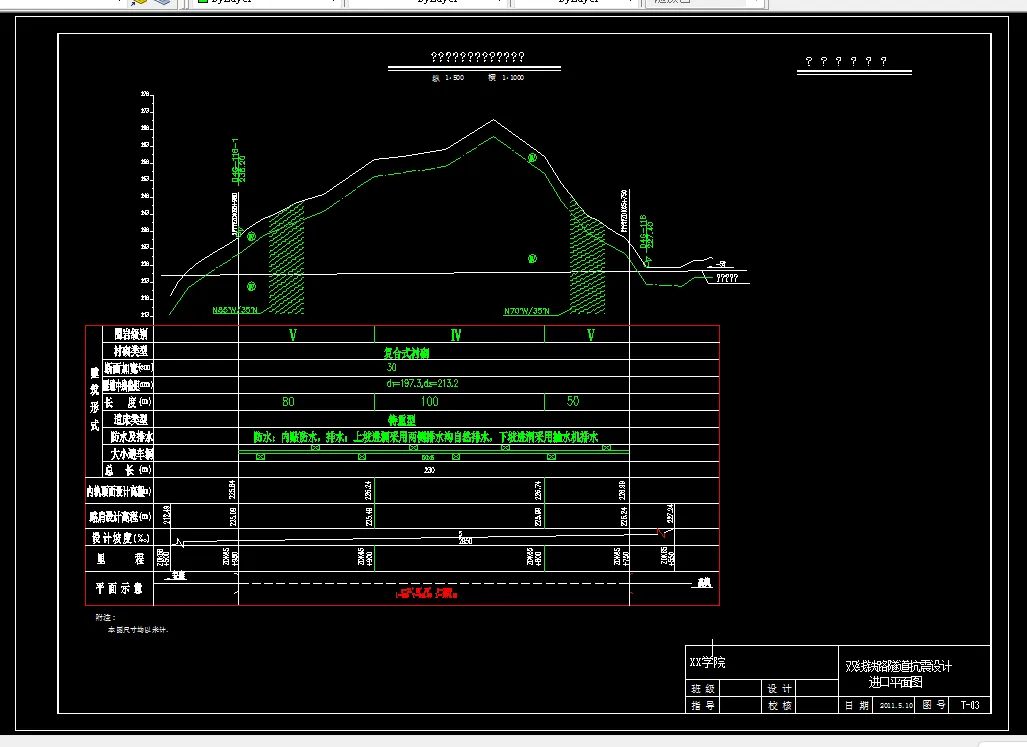
Task: Select the '设计坡度(‰)' row label
Action: 121,538
